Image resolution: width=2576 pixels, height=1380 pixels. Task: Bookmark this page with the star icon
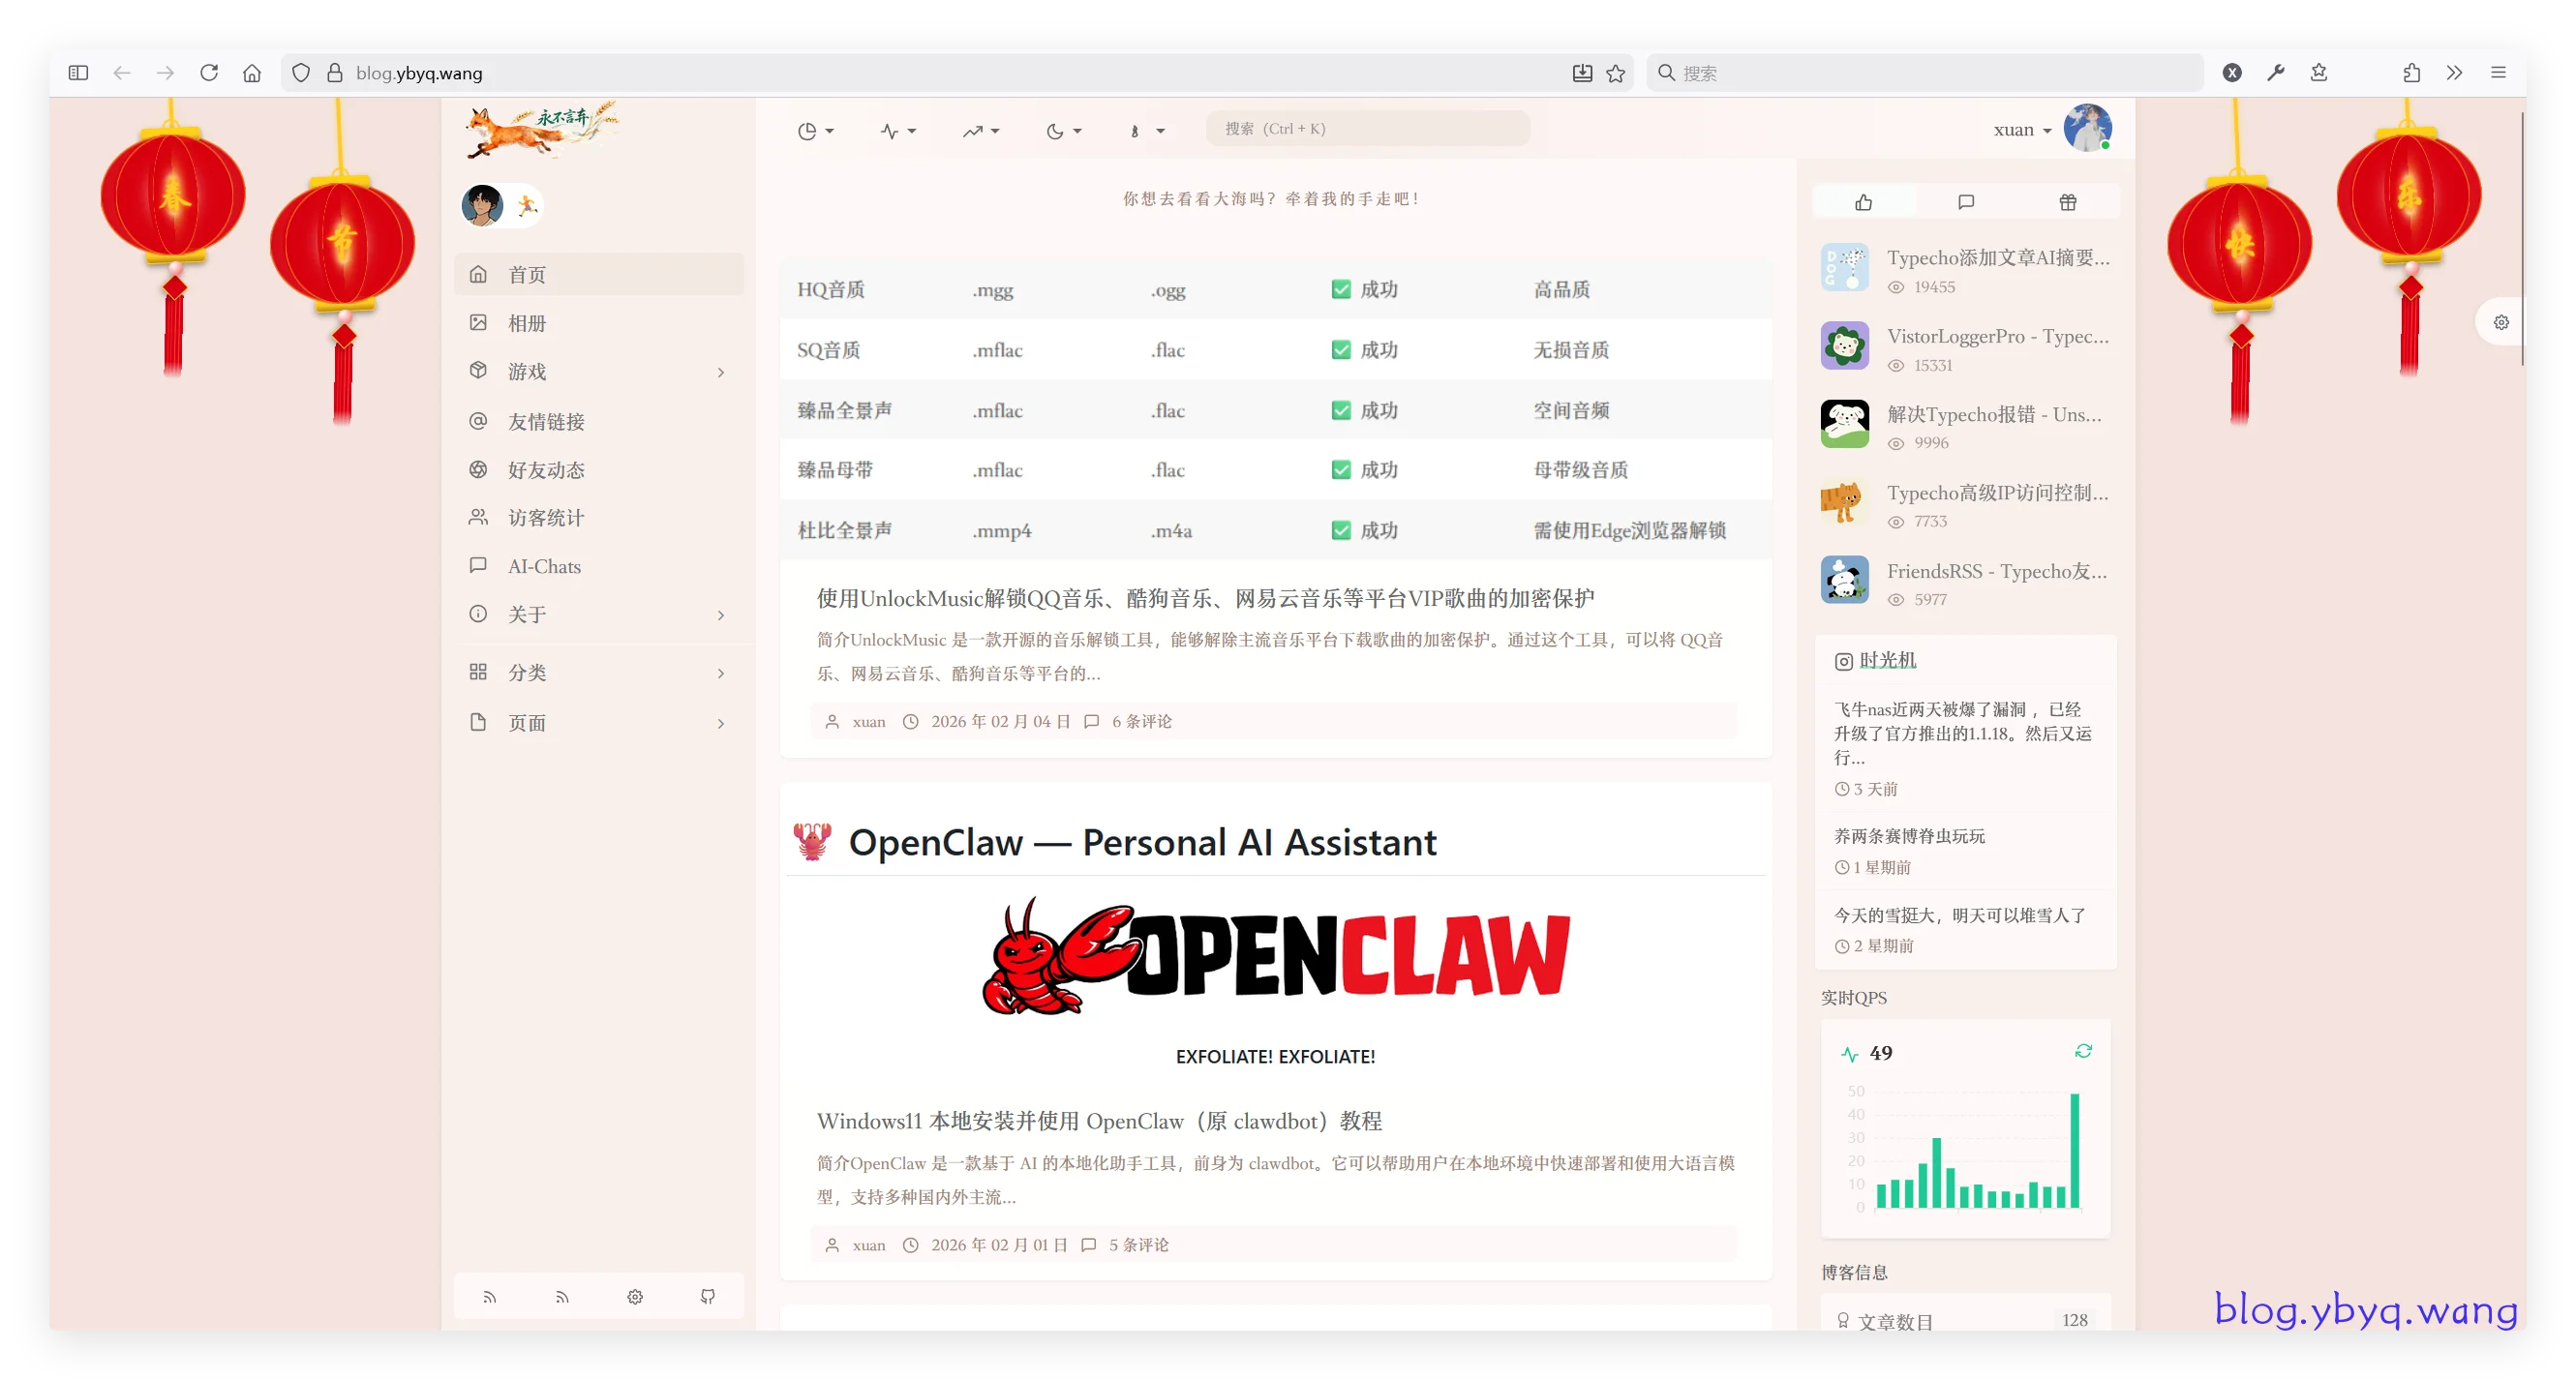(1616, 73)
